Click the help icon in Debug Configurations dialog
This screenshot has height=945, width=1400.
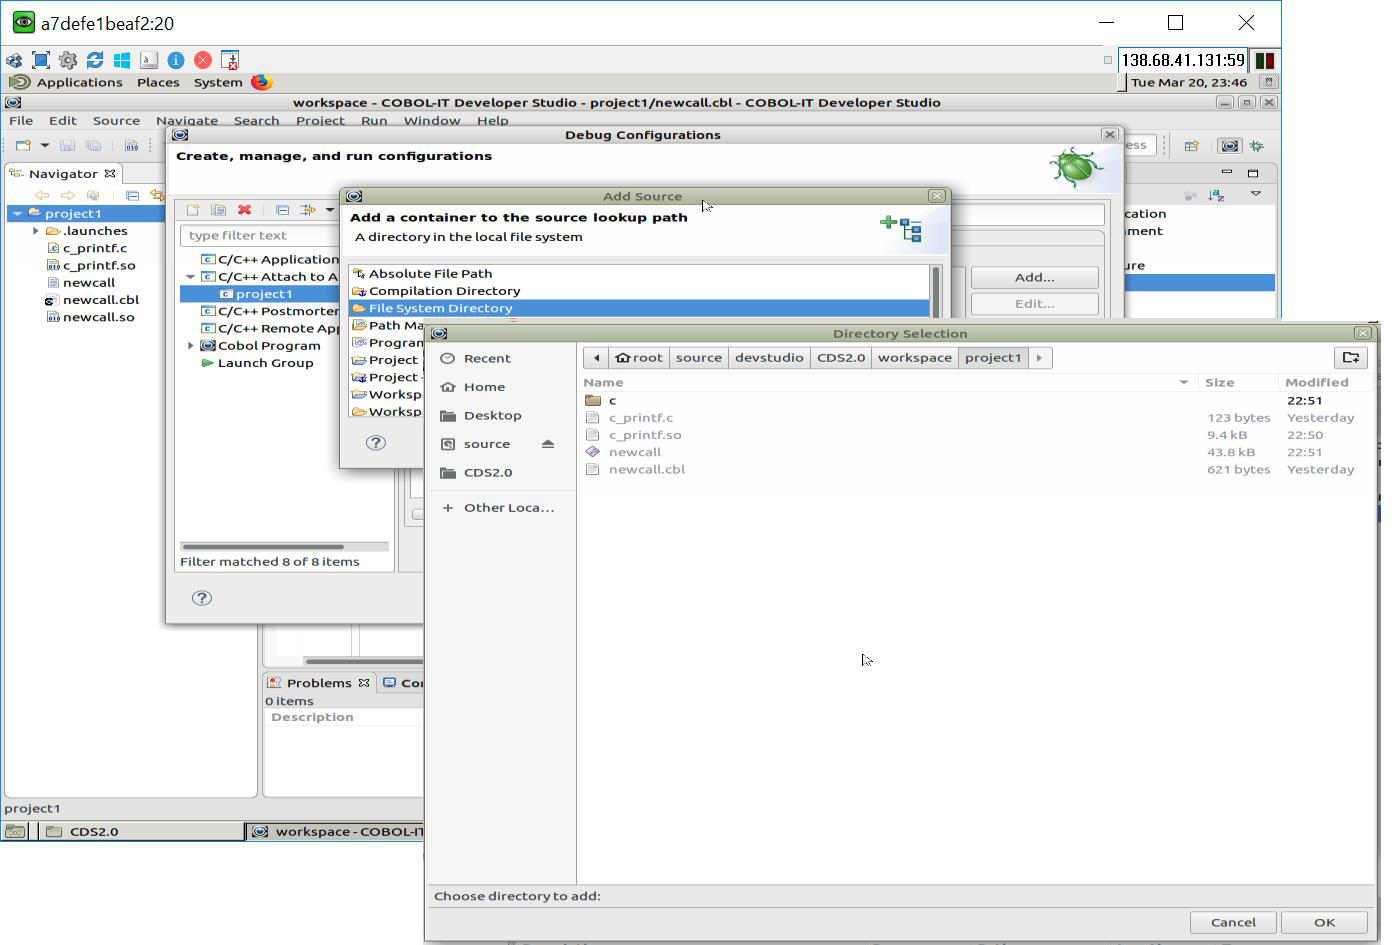coord(202,598)
